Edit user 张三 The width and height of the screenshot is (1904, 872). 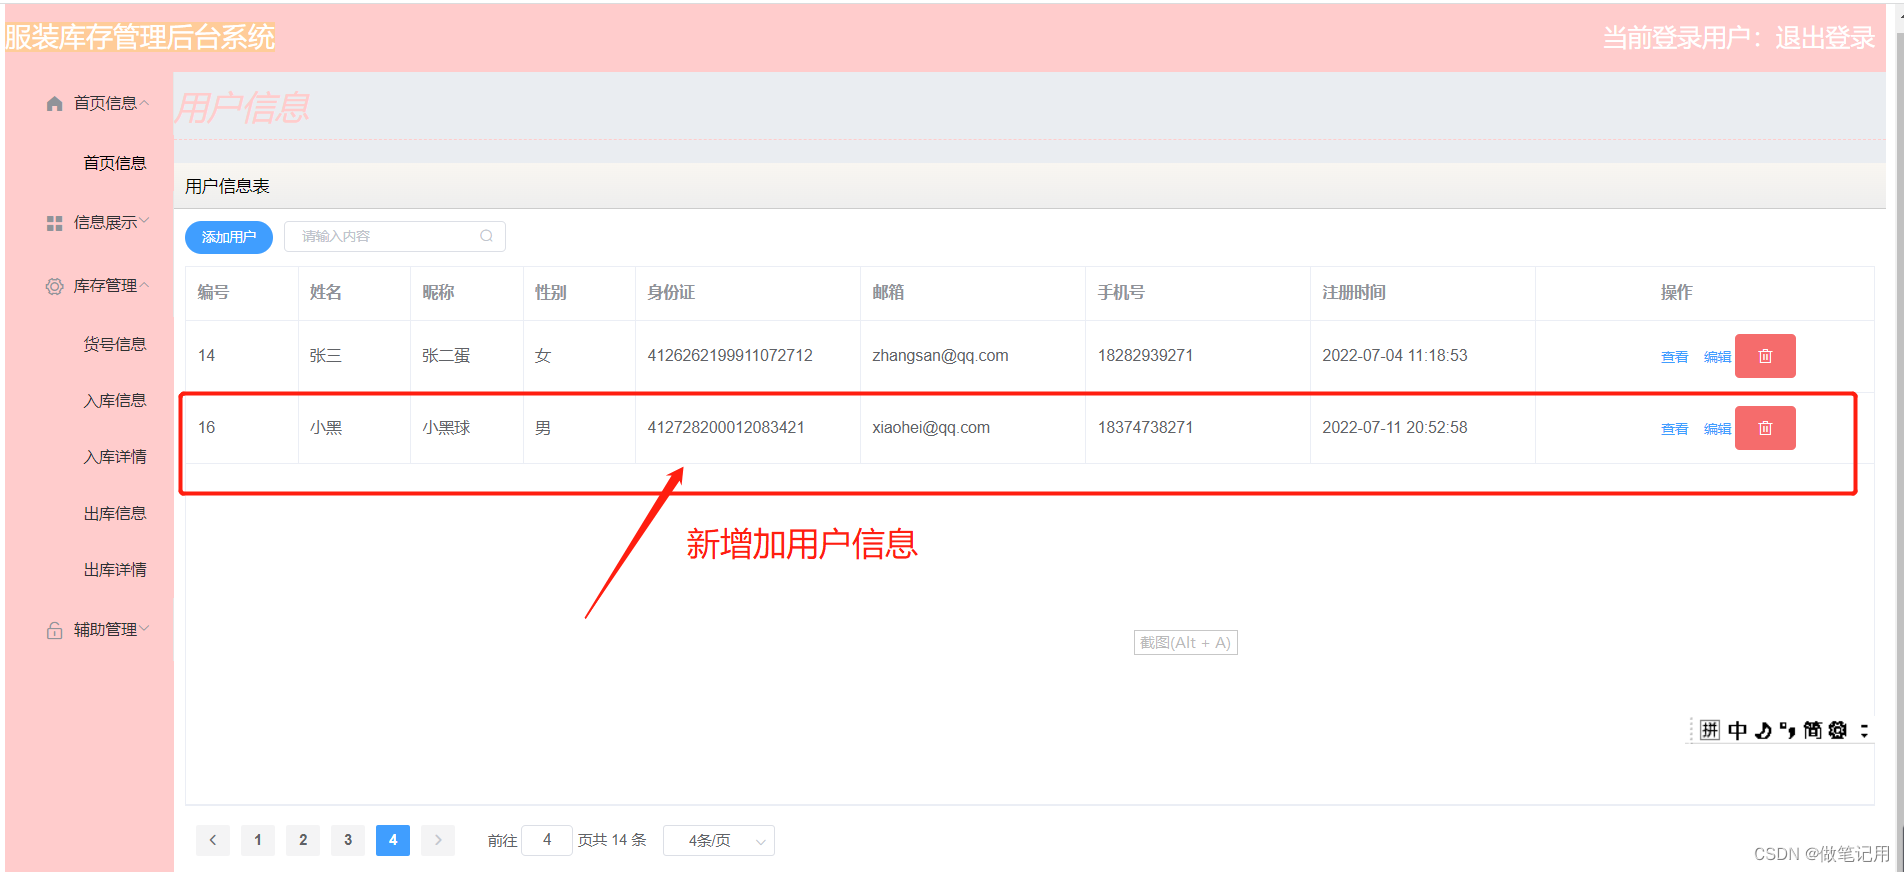1717,357
